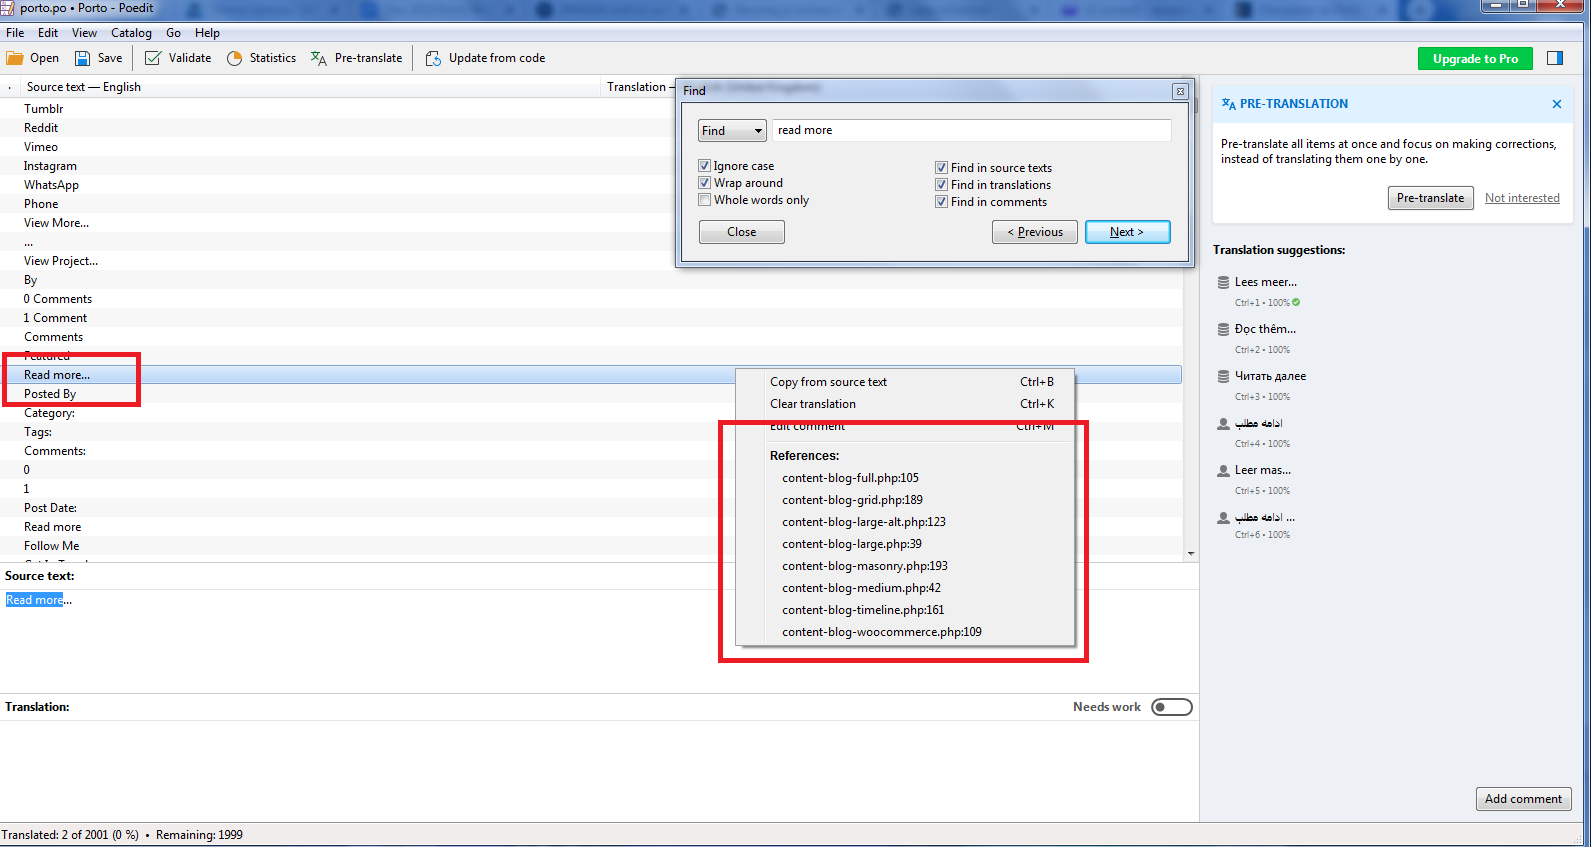1591x847 pixels.
Task: Click the Find search text field
Action: (971, 131)
